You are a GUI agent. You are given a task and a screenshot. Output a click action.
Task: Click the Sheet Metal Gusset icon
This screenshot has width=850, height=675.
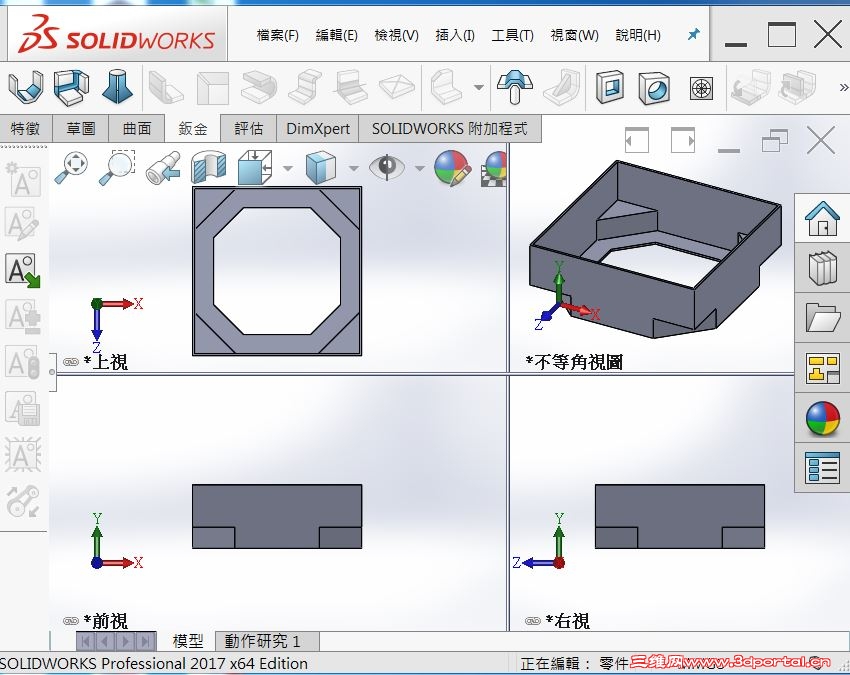(x=563, y=87)
